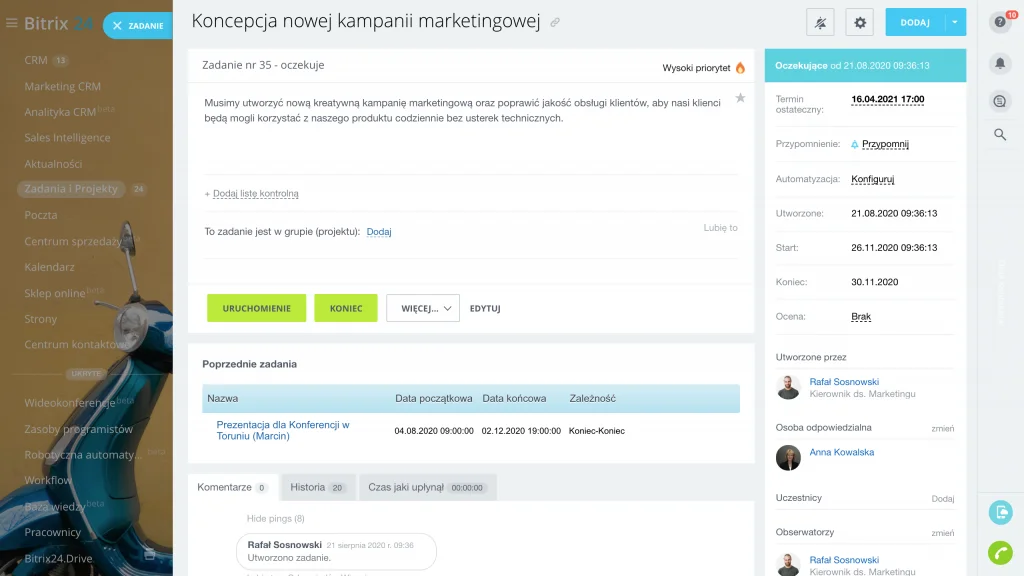Click the search magnifier icon

click(x=1000, y=135)
